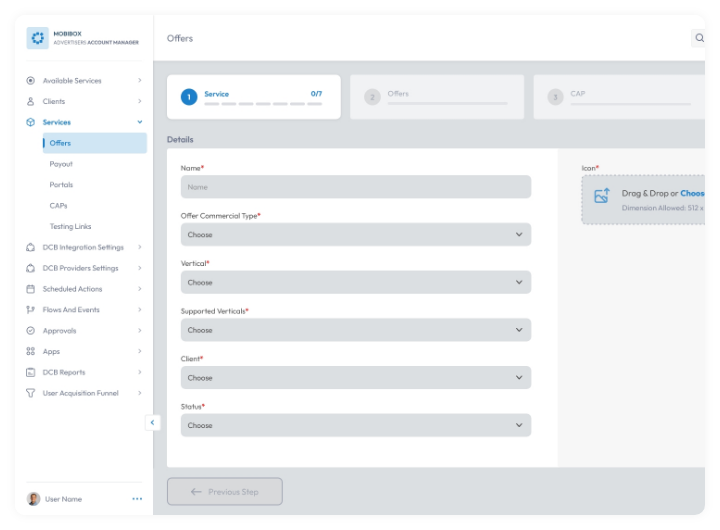The height and width of the screenshot is (530, 720).
Task: Click the Available Services target icon
Action: pos(30,80)
